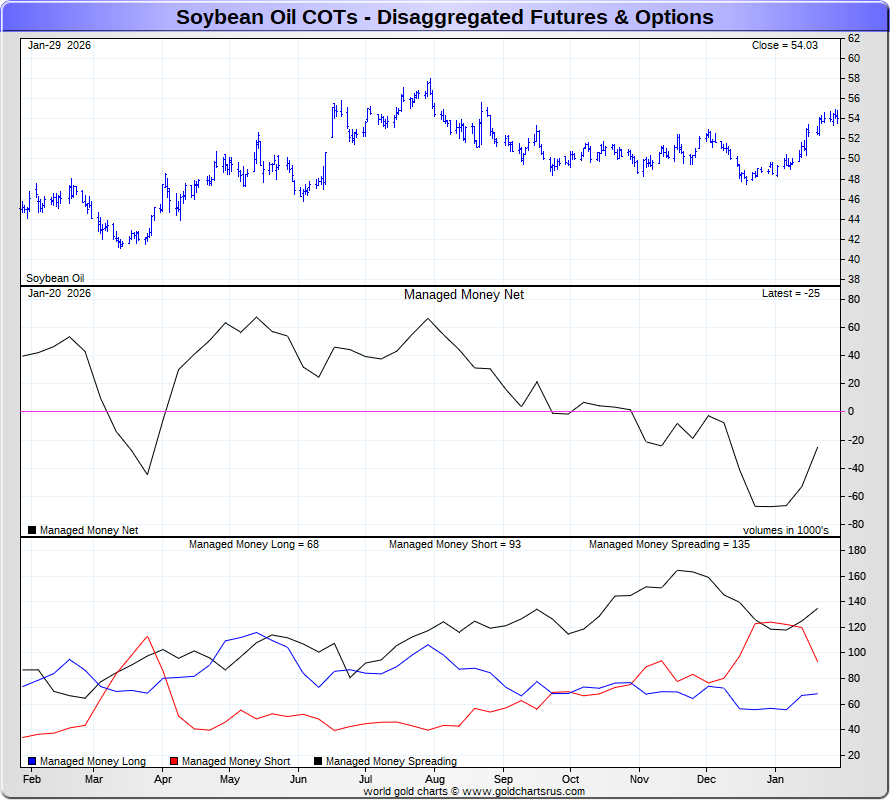
Task: Select the Managed Money Short = 93 value
Action: (454, 544)
